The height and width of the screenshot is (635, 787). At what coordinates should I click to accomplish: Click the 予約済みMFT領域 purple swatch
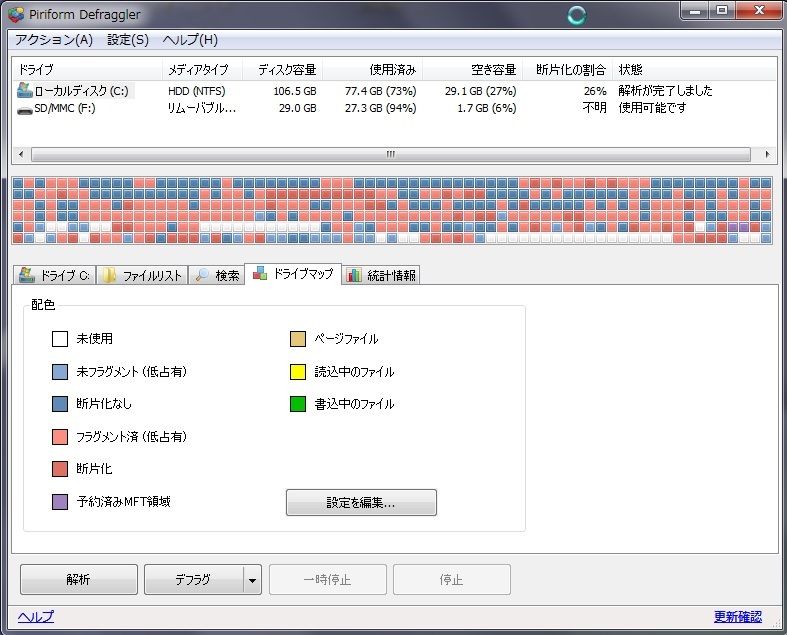(x=60, y=501)
